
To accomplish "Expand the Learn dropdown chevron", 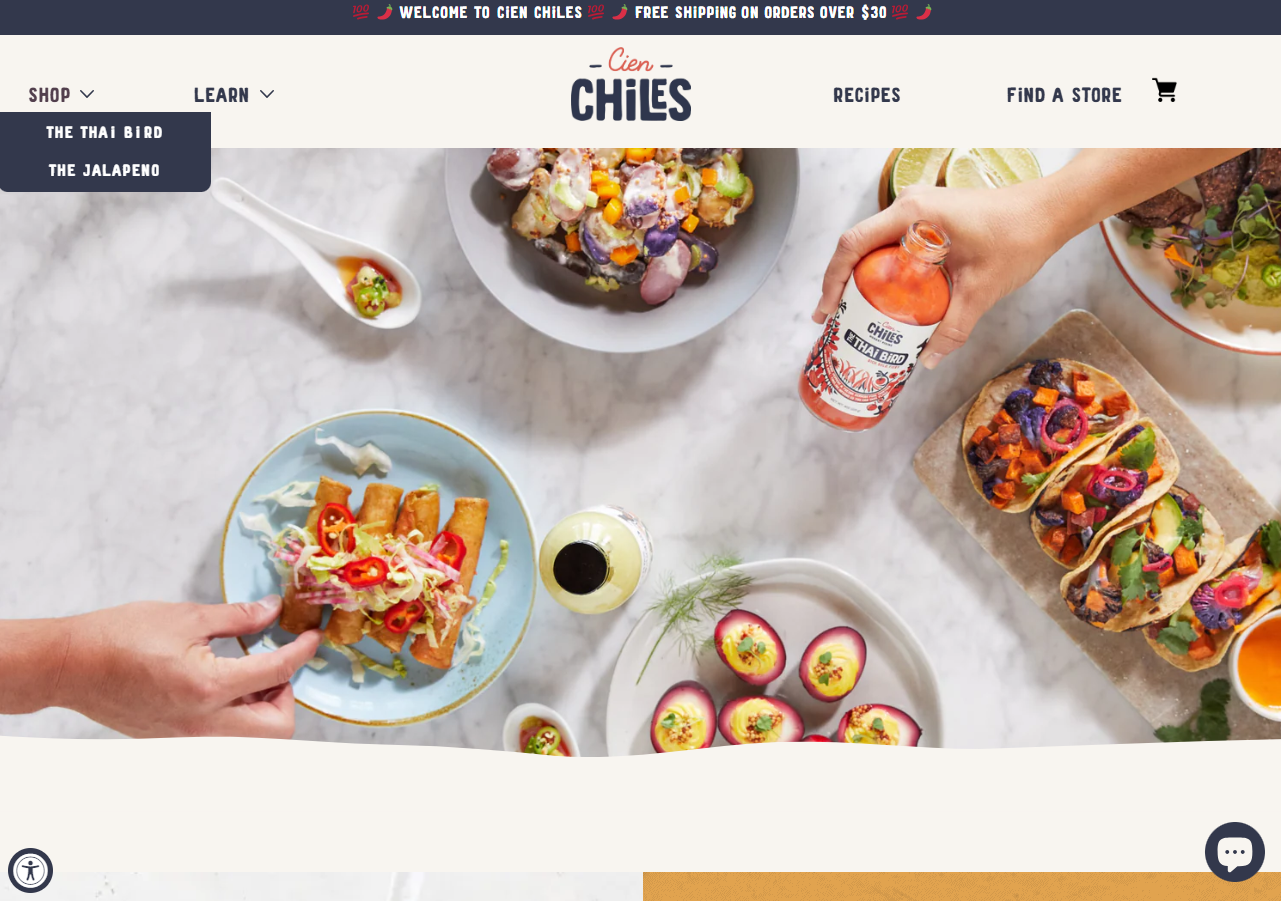I will pos(267,94).
